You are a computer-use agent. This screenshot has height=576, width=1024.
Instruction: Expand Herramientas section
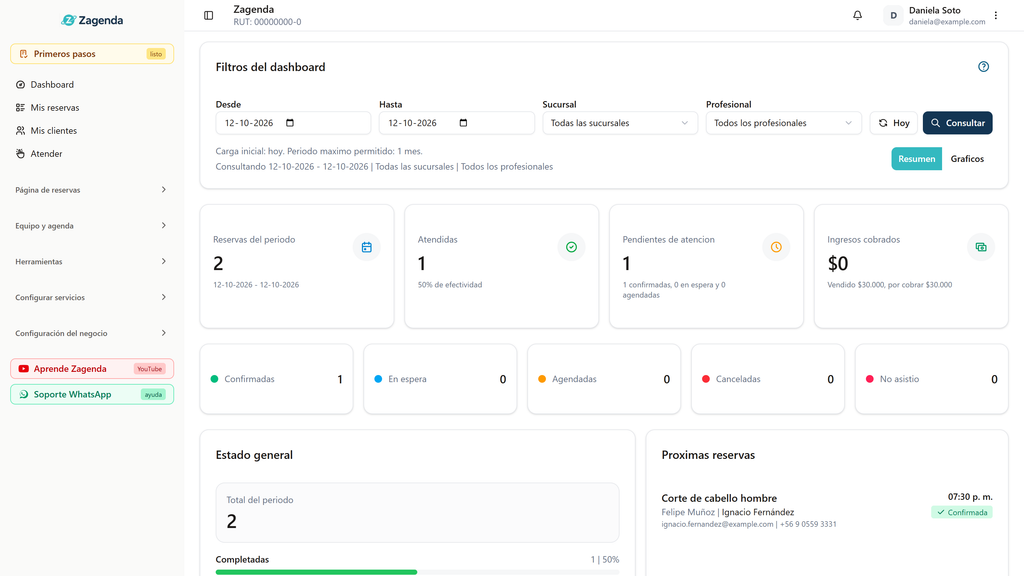tap(91, 261)
